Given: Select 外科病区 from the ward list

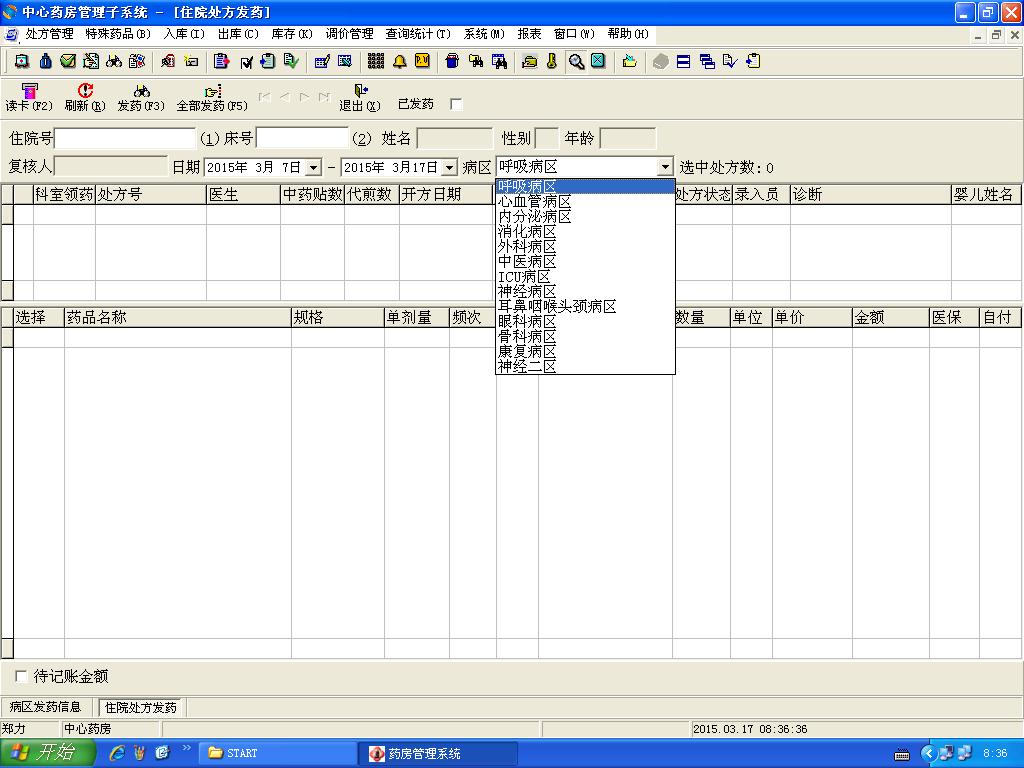Looking at the screenshot, I should 585,247.
